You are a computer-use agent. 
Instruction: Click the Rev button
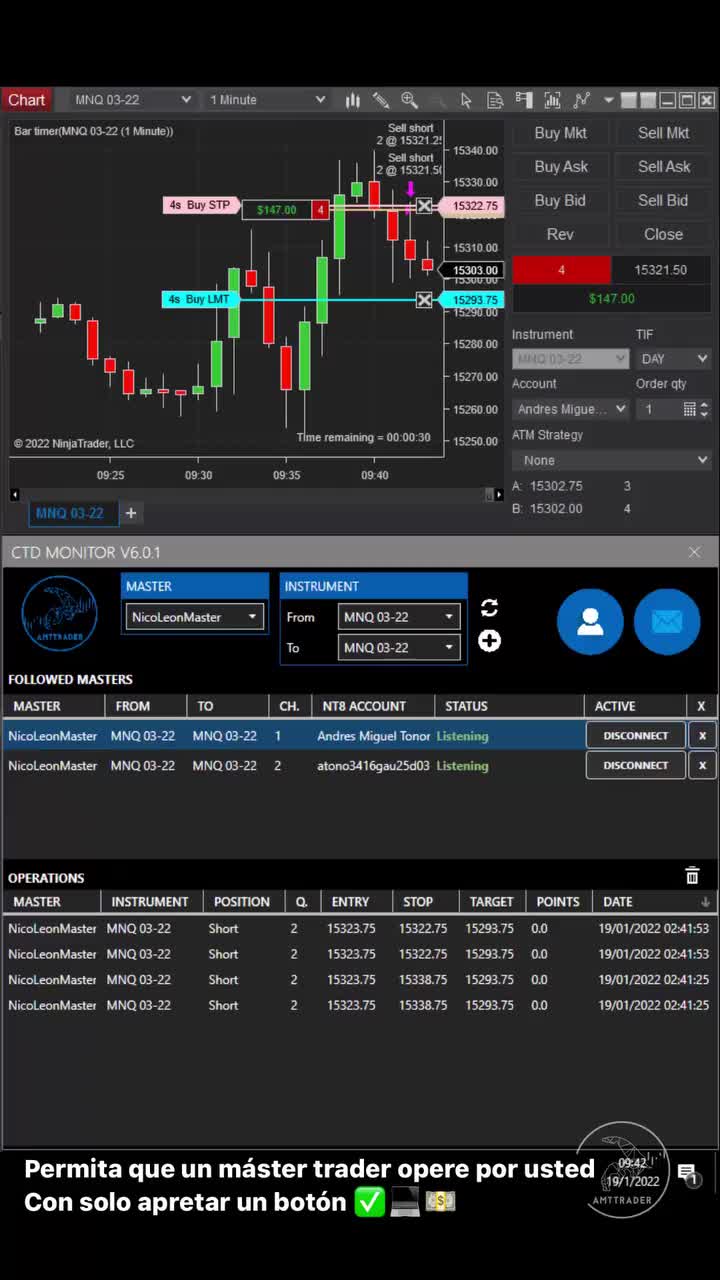point(560,234)
